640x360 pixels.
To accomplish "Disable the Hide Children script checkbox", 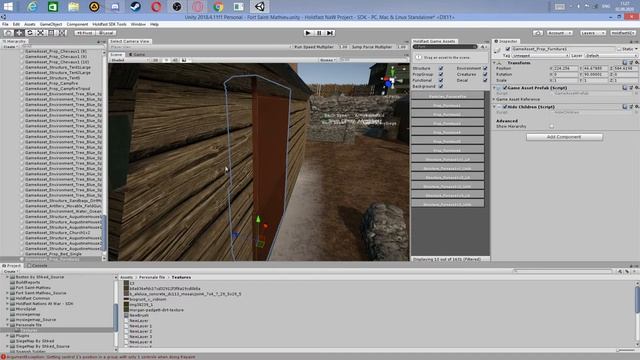I will pos(505,107).
